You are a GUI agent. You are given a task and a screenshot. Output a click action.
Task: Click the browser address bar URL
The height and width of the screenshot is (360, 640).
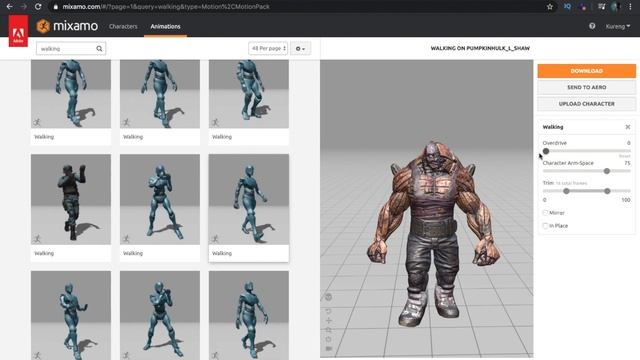click(166, 7)
